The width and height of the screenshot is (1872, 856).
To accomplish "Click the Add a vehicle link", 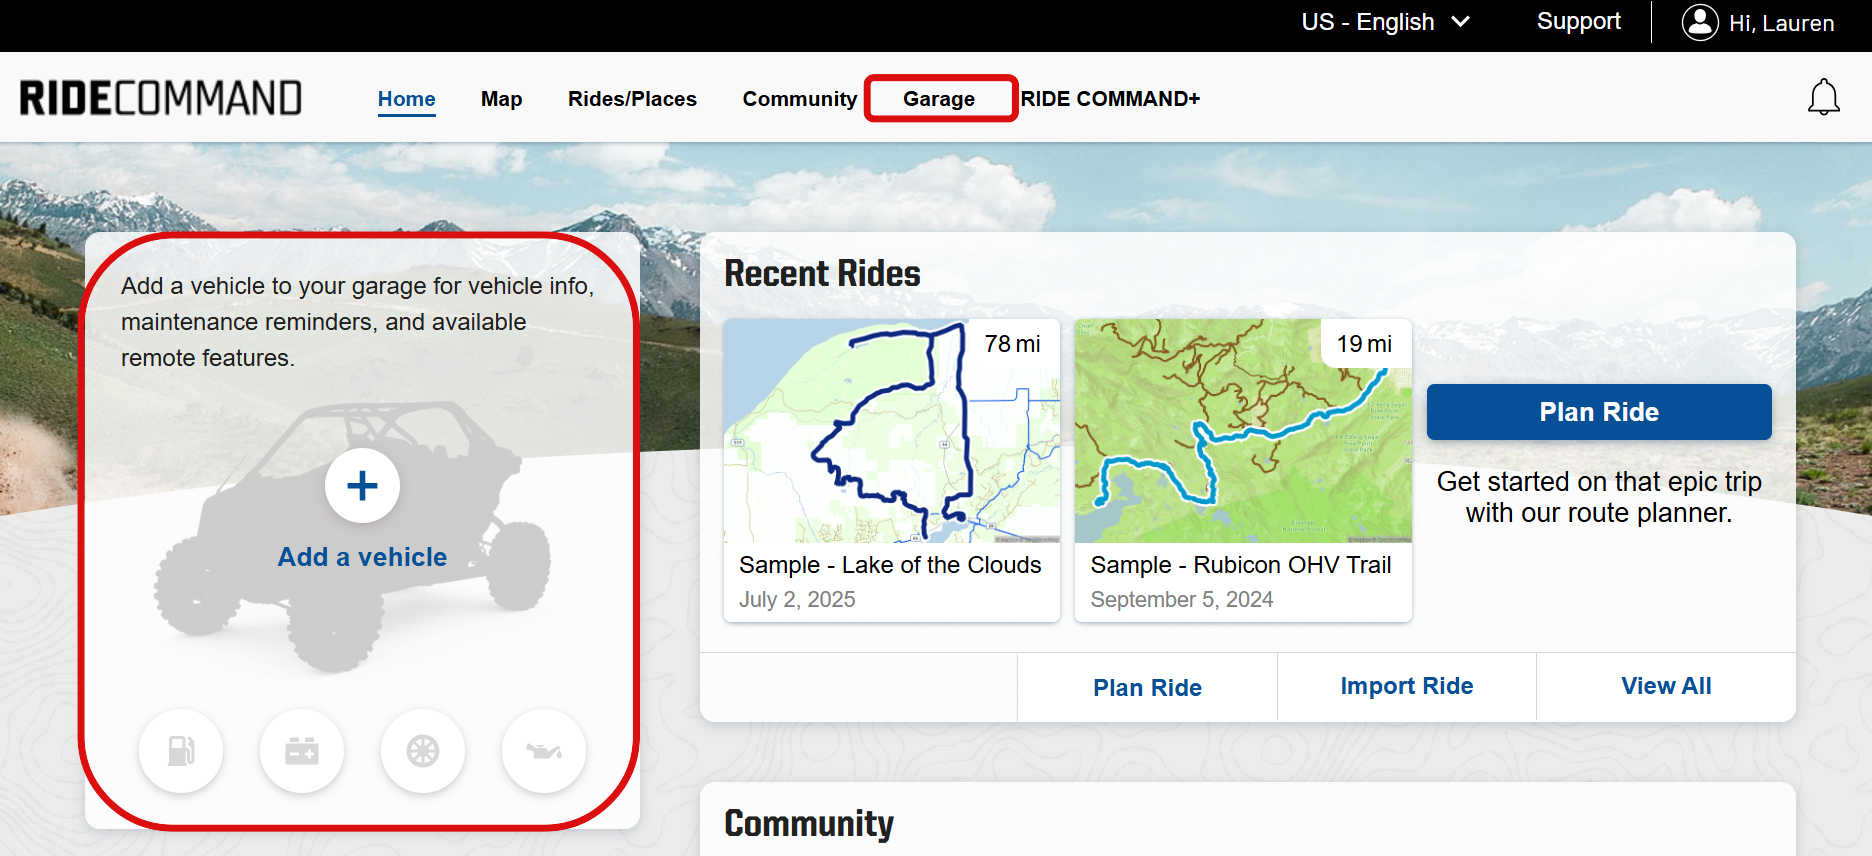I will pos(362,557).
